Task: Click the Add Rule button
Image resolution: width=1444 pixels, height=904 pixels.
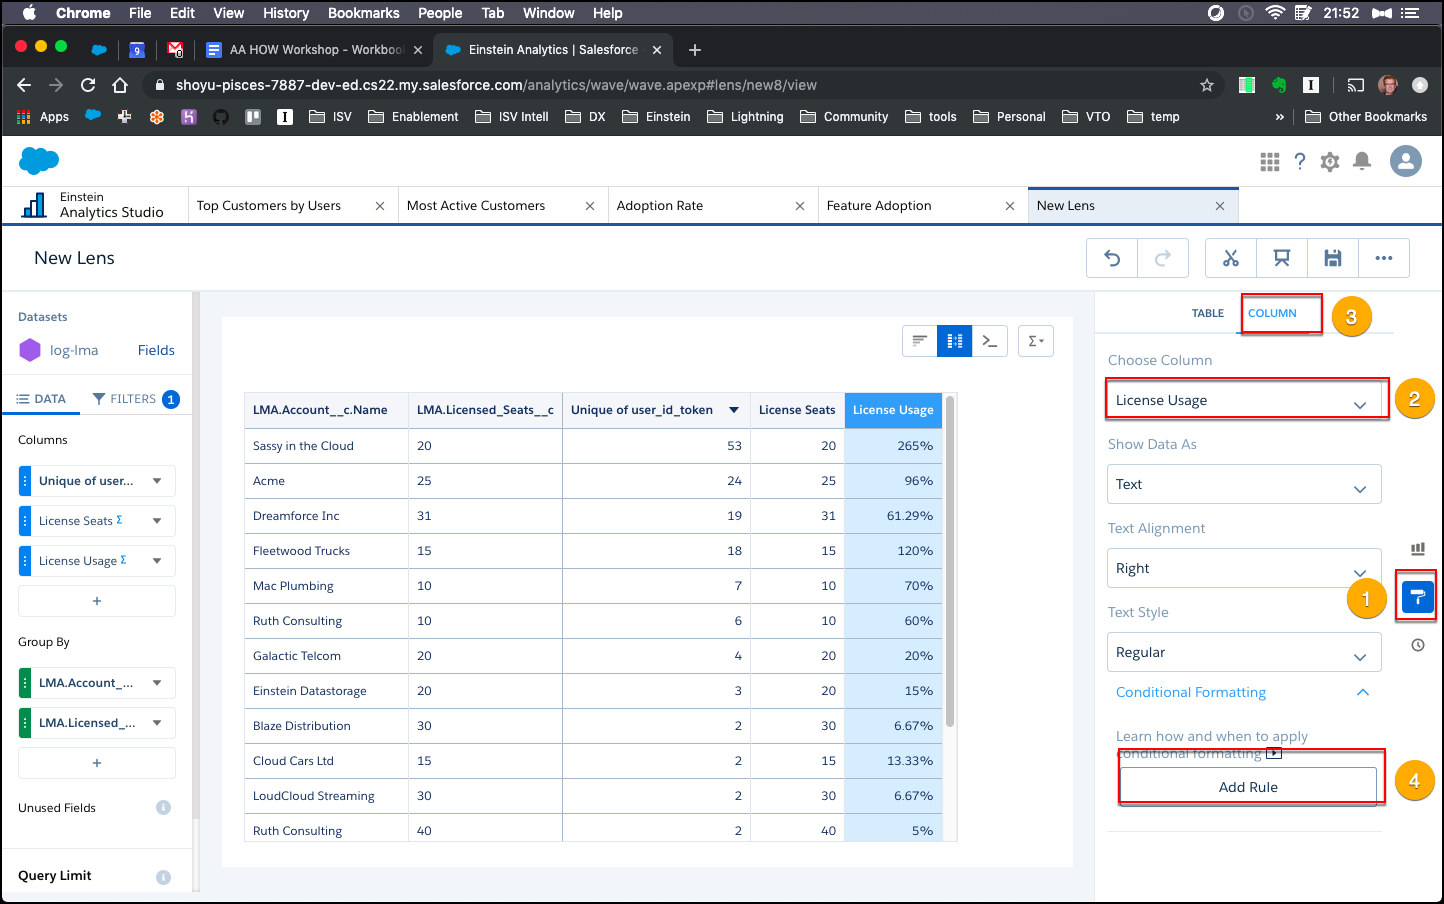Action: tap(1248, 787)
